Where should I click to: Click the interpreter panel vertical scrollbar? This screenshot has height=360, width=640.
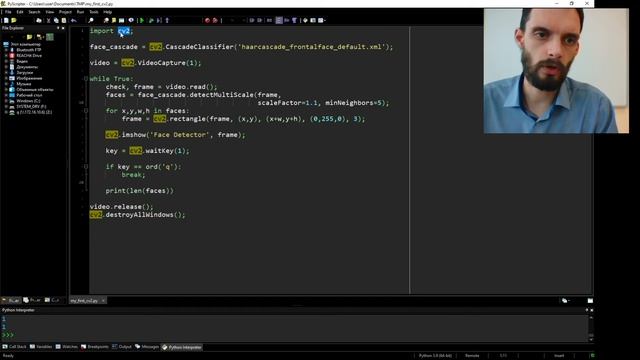(x=591, y=328)
